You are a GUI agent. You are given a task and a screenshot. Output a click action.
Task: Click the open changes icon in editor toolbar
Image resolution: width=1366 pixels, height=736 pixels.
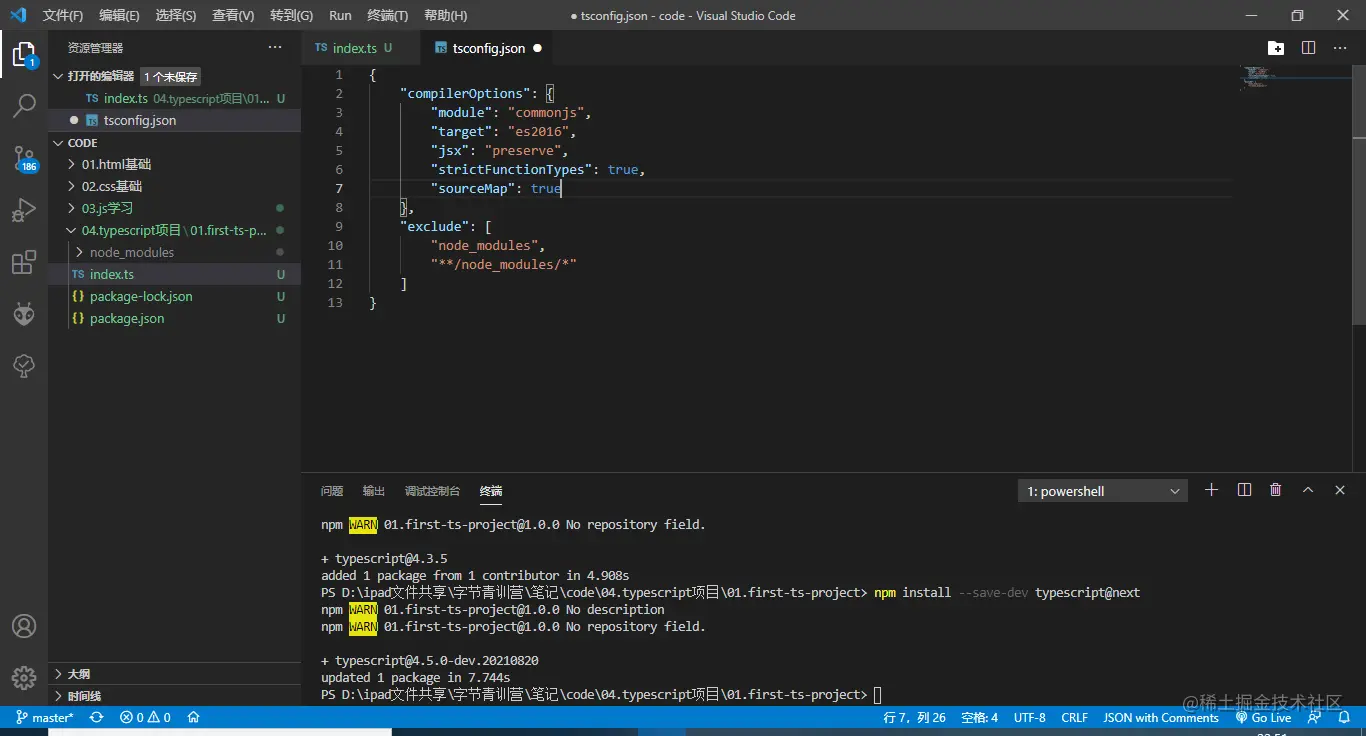tap(1276, 48)
